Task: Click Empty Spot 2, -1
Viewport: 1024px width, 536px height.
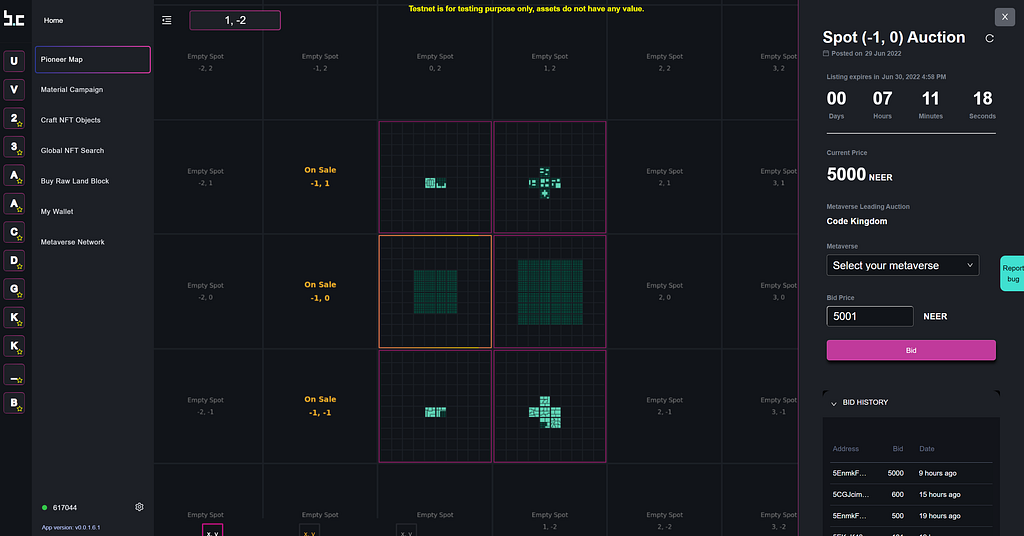Action: [665, 405]
